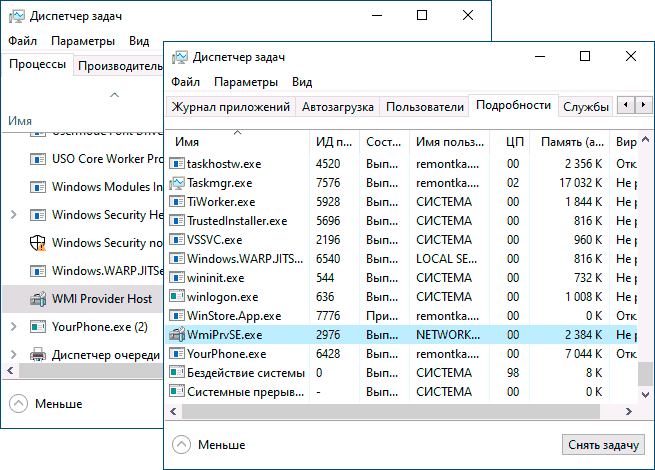Screen dimensions: 655x470
Task: Click the Снять задачу button
Action: pyautogui.click(x=603, y=445)
